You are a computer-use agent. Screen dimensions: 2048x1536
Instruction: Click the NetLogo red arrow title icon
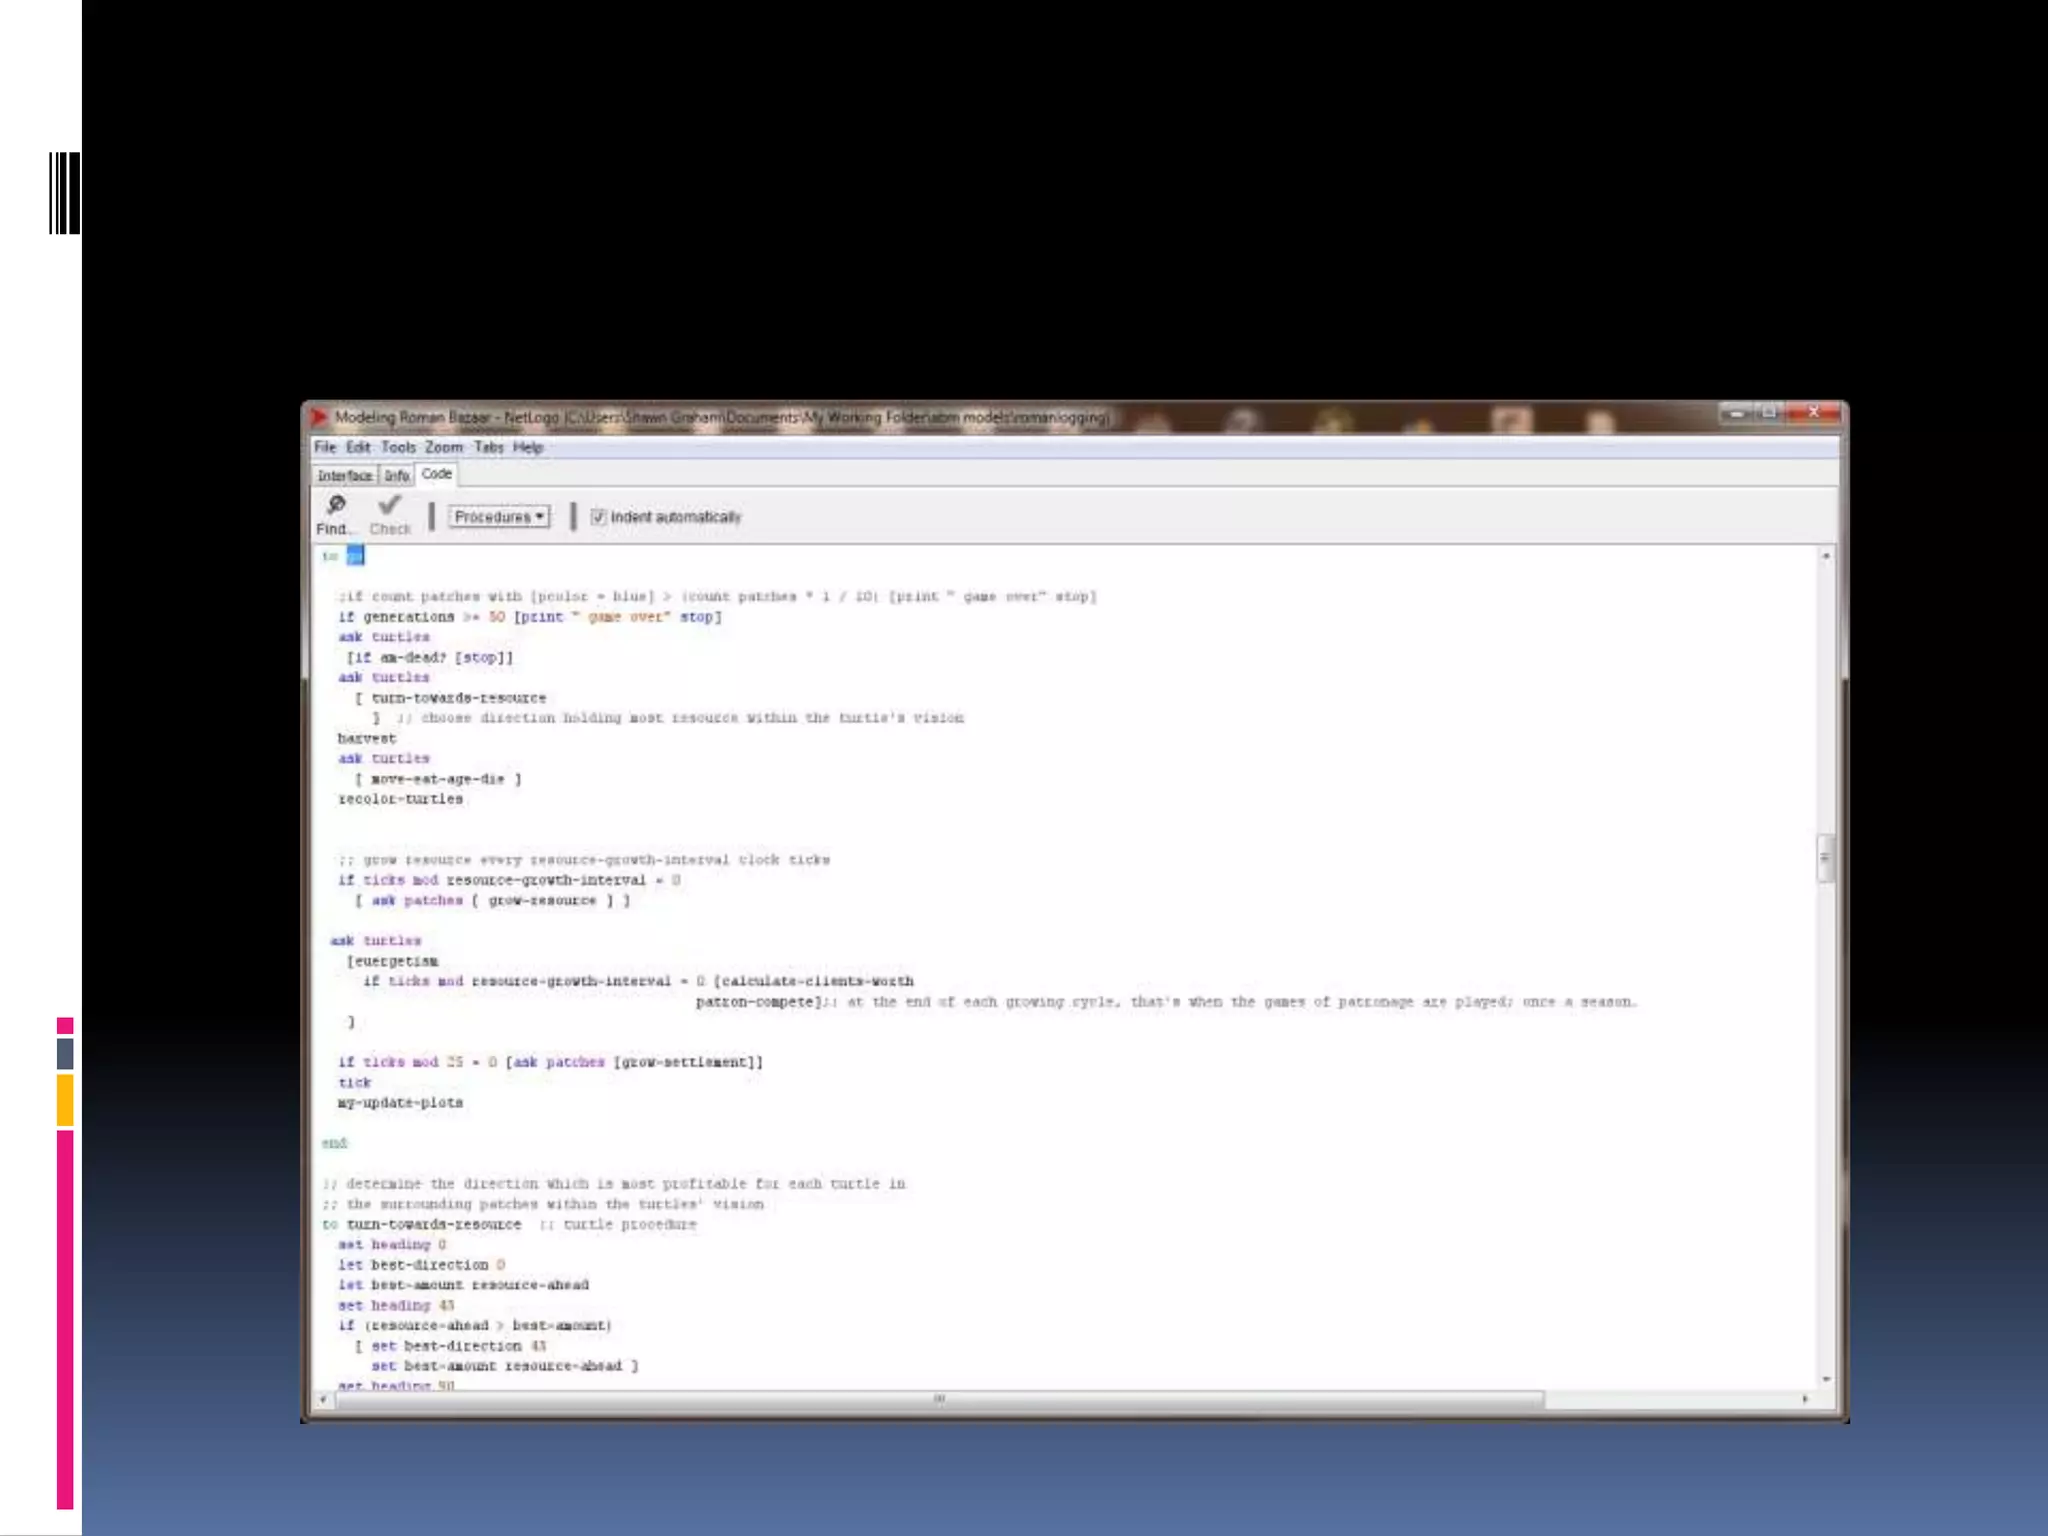[x=319, y=416]
